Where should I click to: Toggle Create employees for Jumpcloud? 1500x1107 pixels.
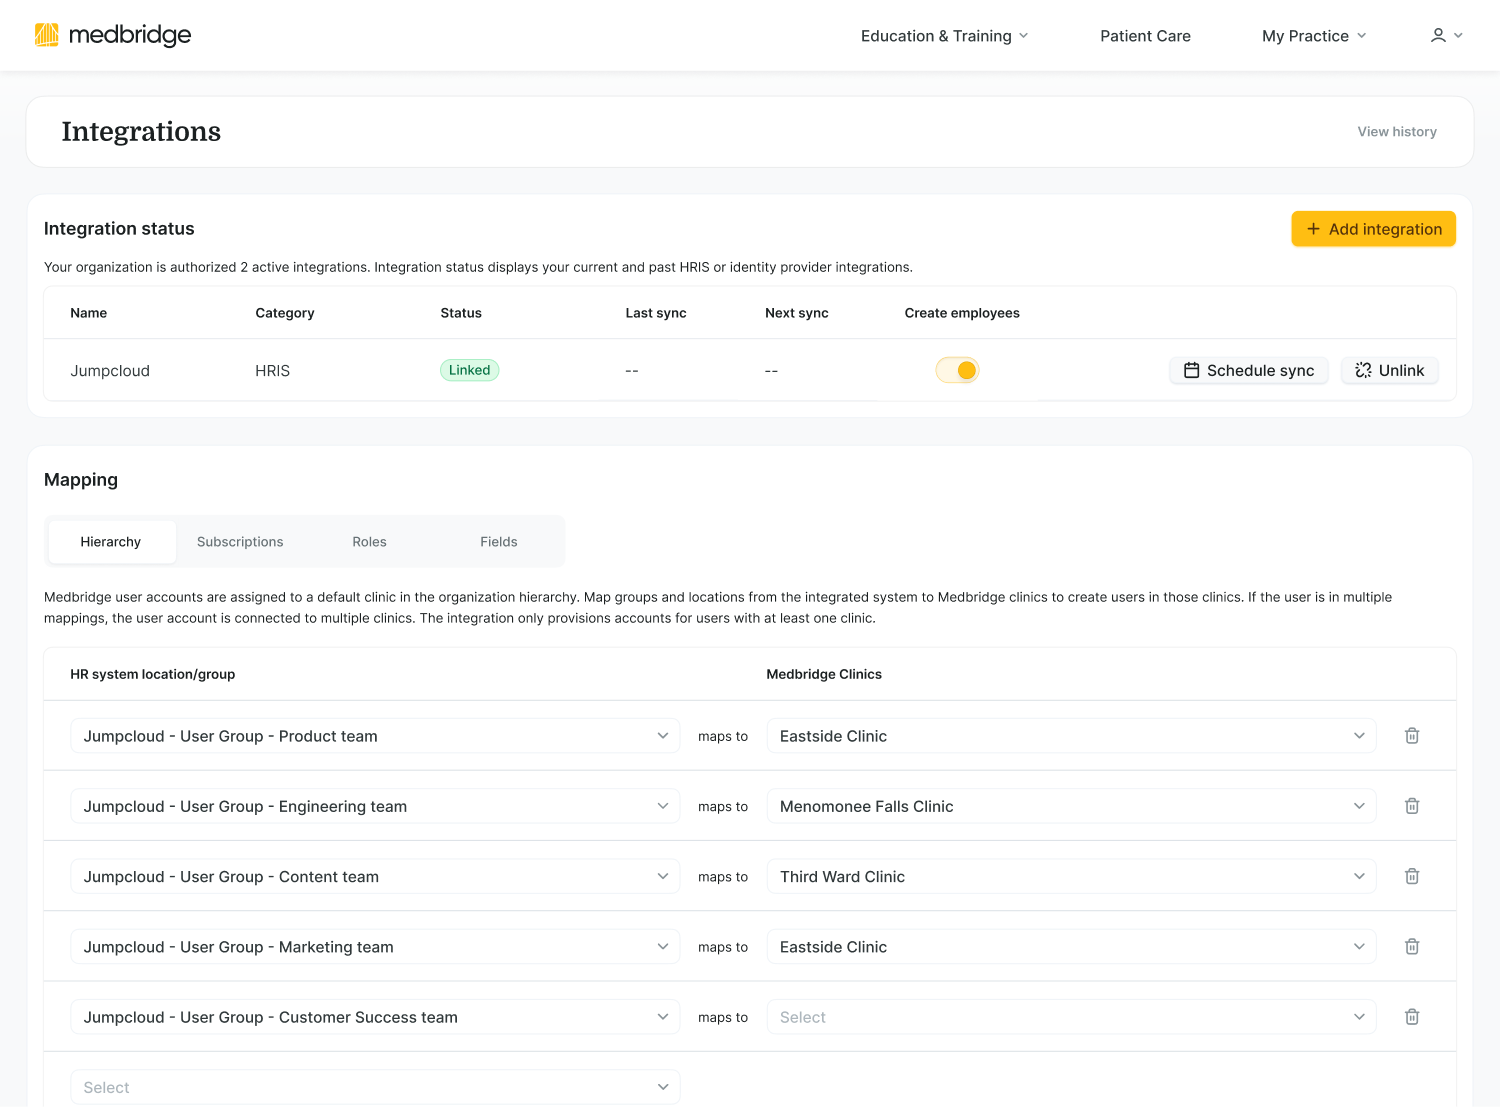(957, 370)
